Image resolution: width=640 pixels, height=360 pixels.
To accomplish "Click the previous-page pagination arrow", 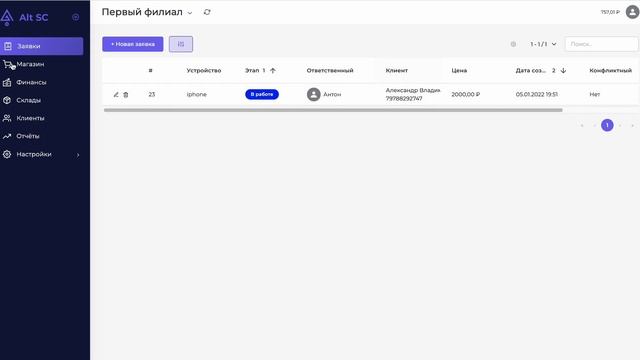I will point(595,125).
